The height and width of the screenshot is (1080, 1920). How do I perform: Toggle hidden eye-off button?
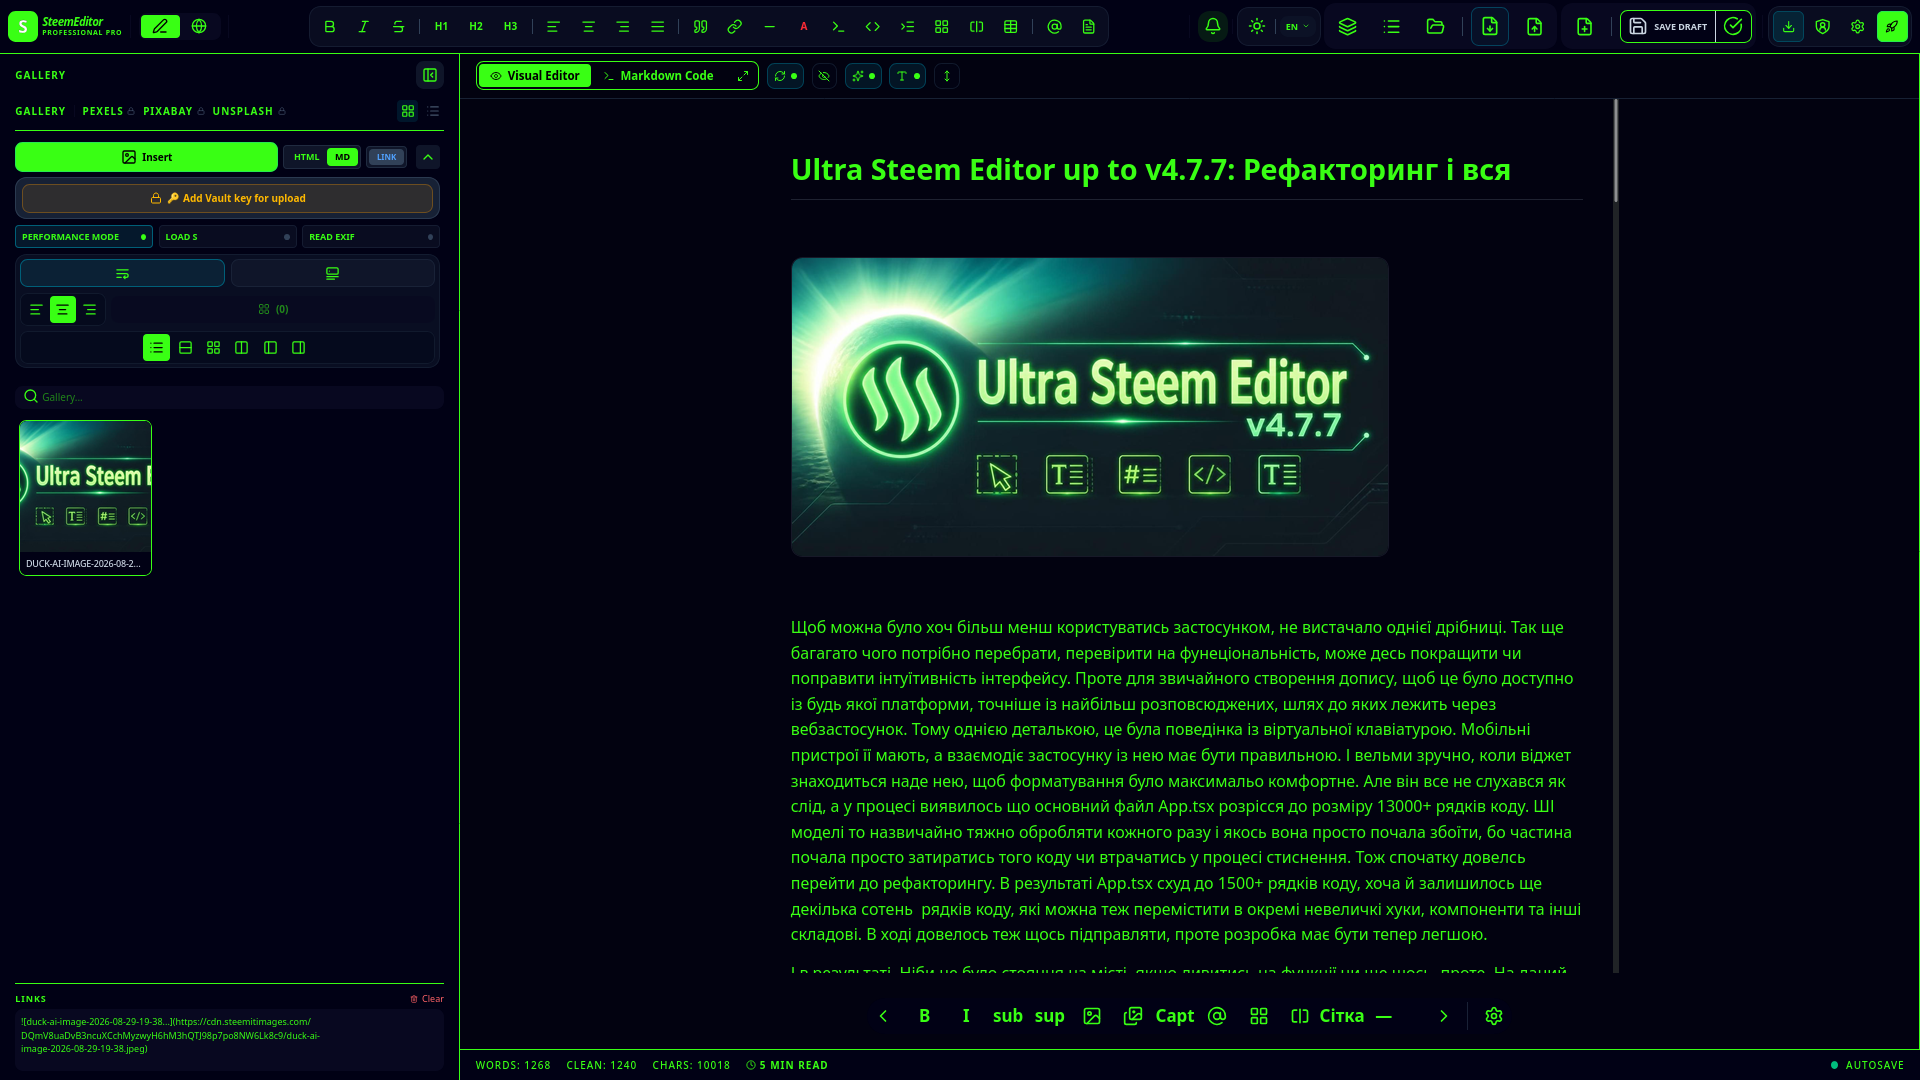point(824,76)
